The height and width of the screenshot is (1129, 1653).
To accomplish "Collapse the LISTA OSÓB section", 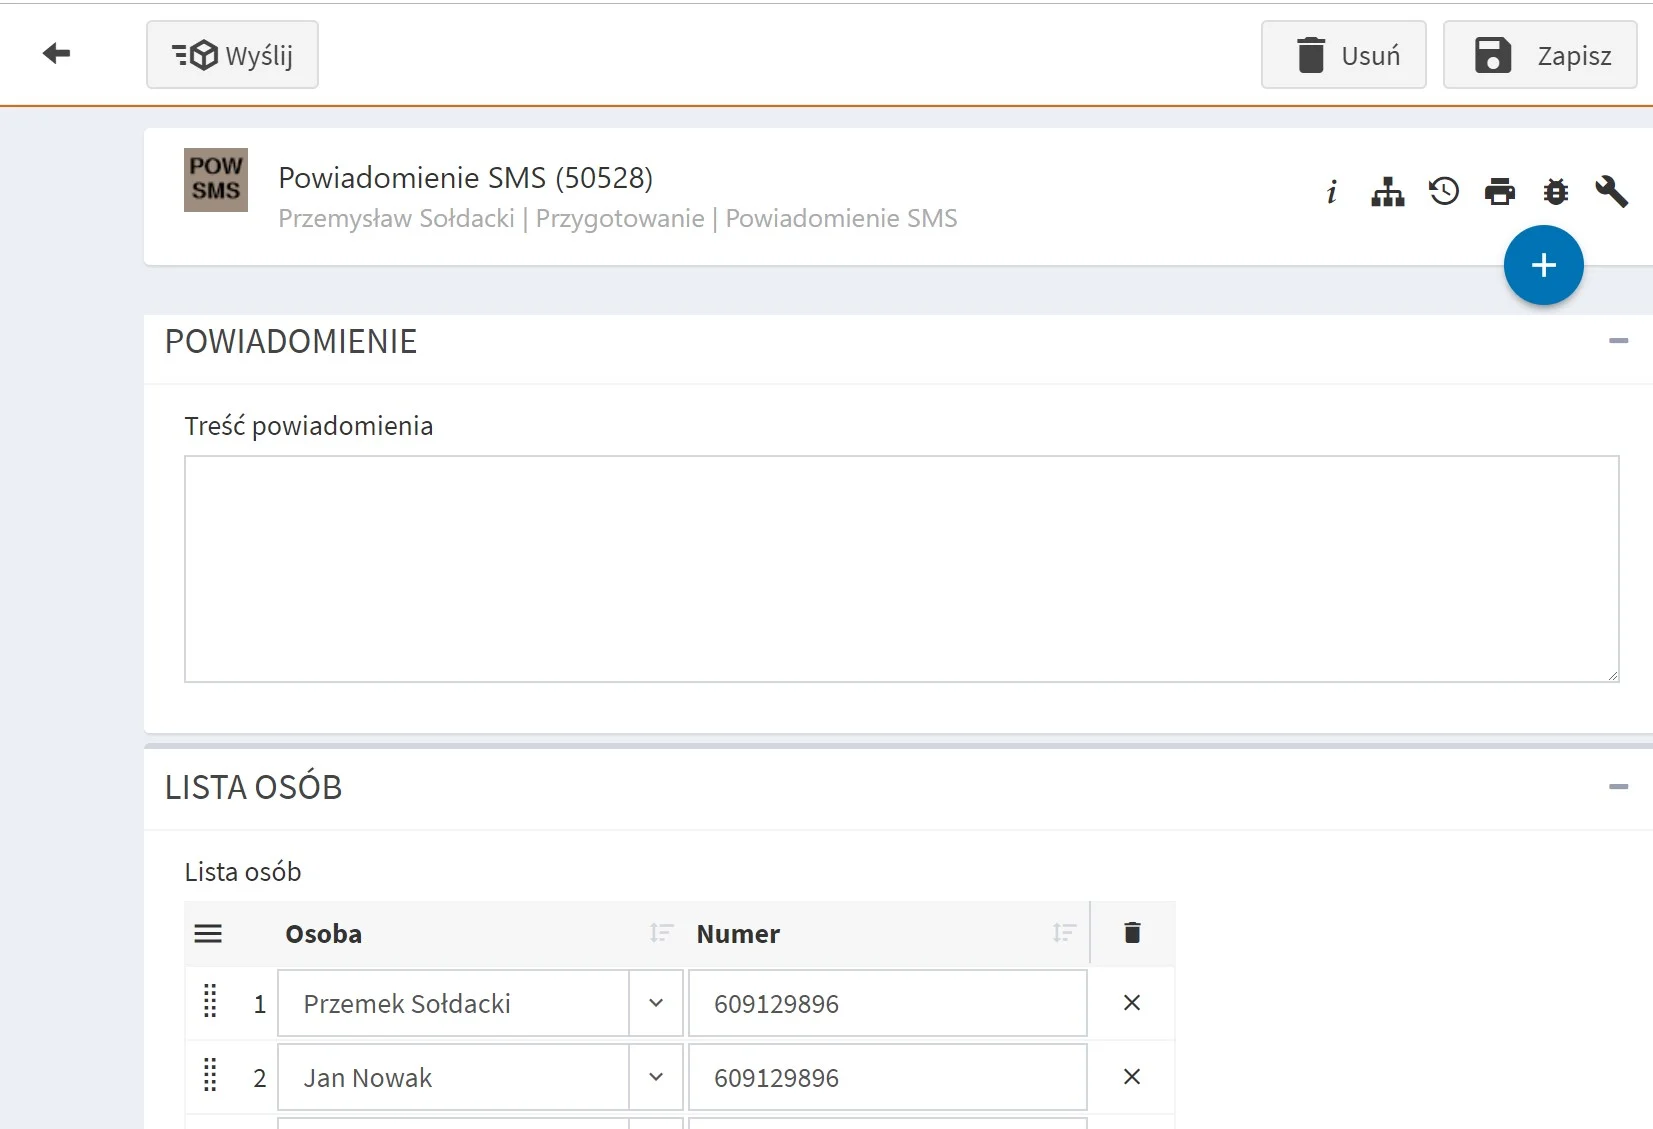I will (1618, 787).
